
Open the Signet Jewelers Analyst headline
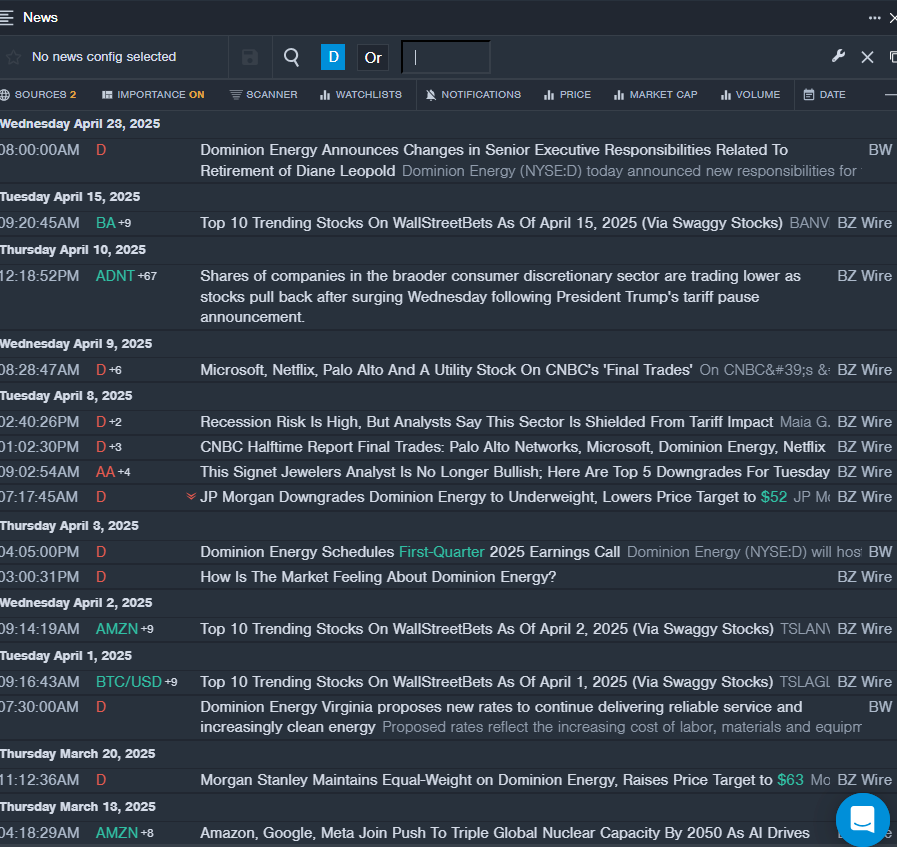point(515,472)
